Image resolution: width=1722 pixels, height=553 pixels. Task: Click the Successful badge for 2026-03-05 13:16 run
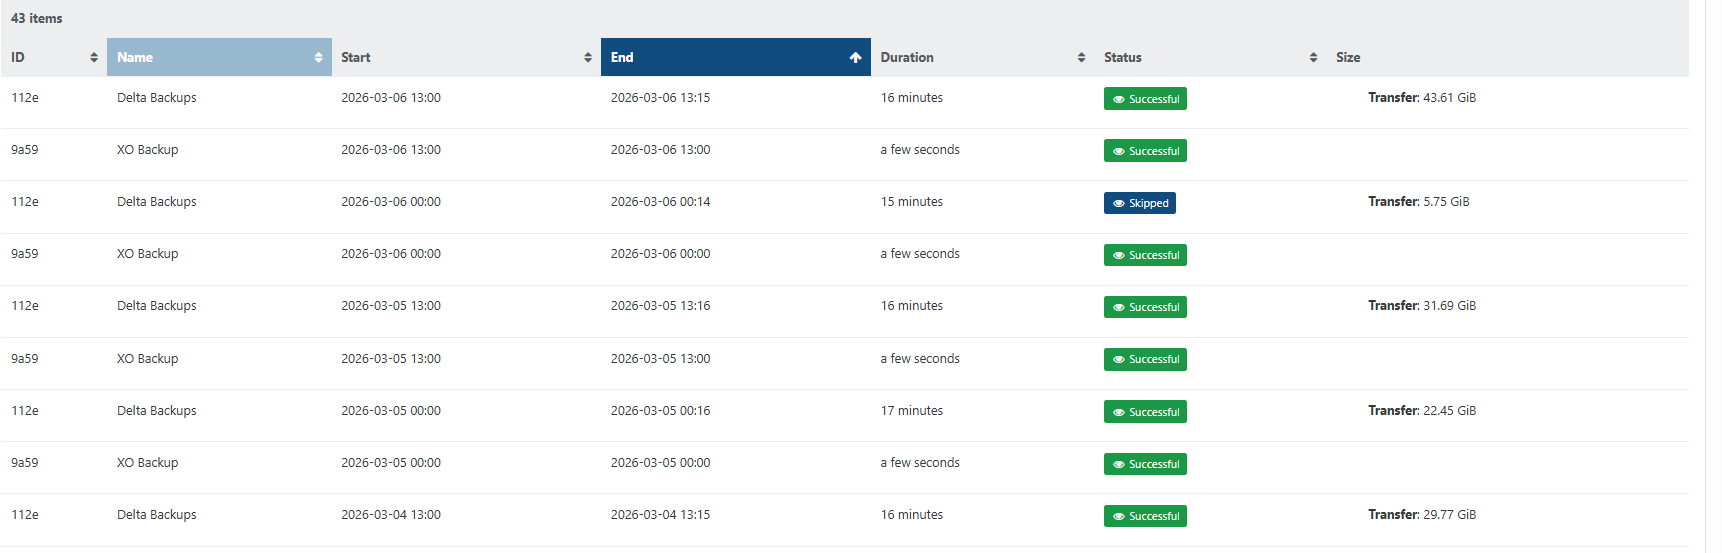[x=1145, y=307]
